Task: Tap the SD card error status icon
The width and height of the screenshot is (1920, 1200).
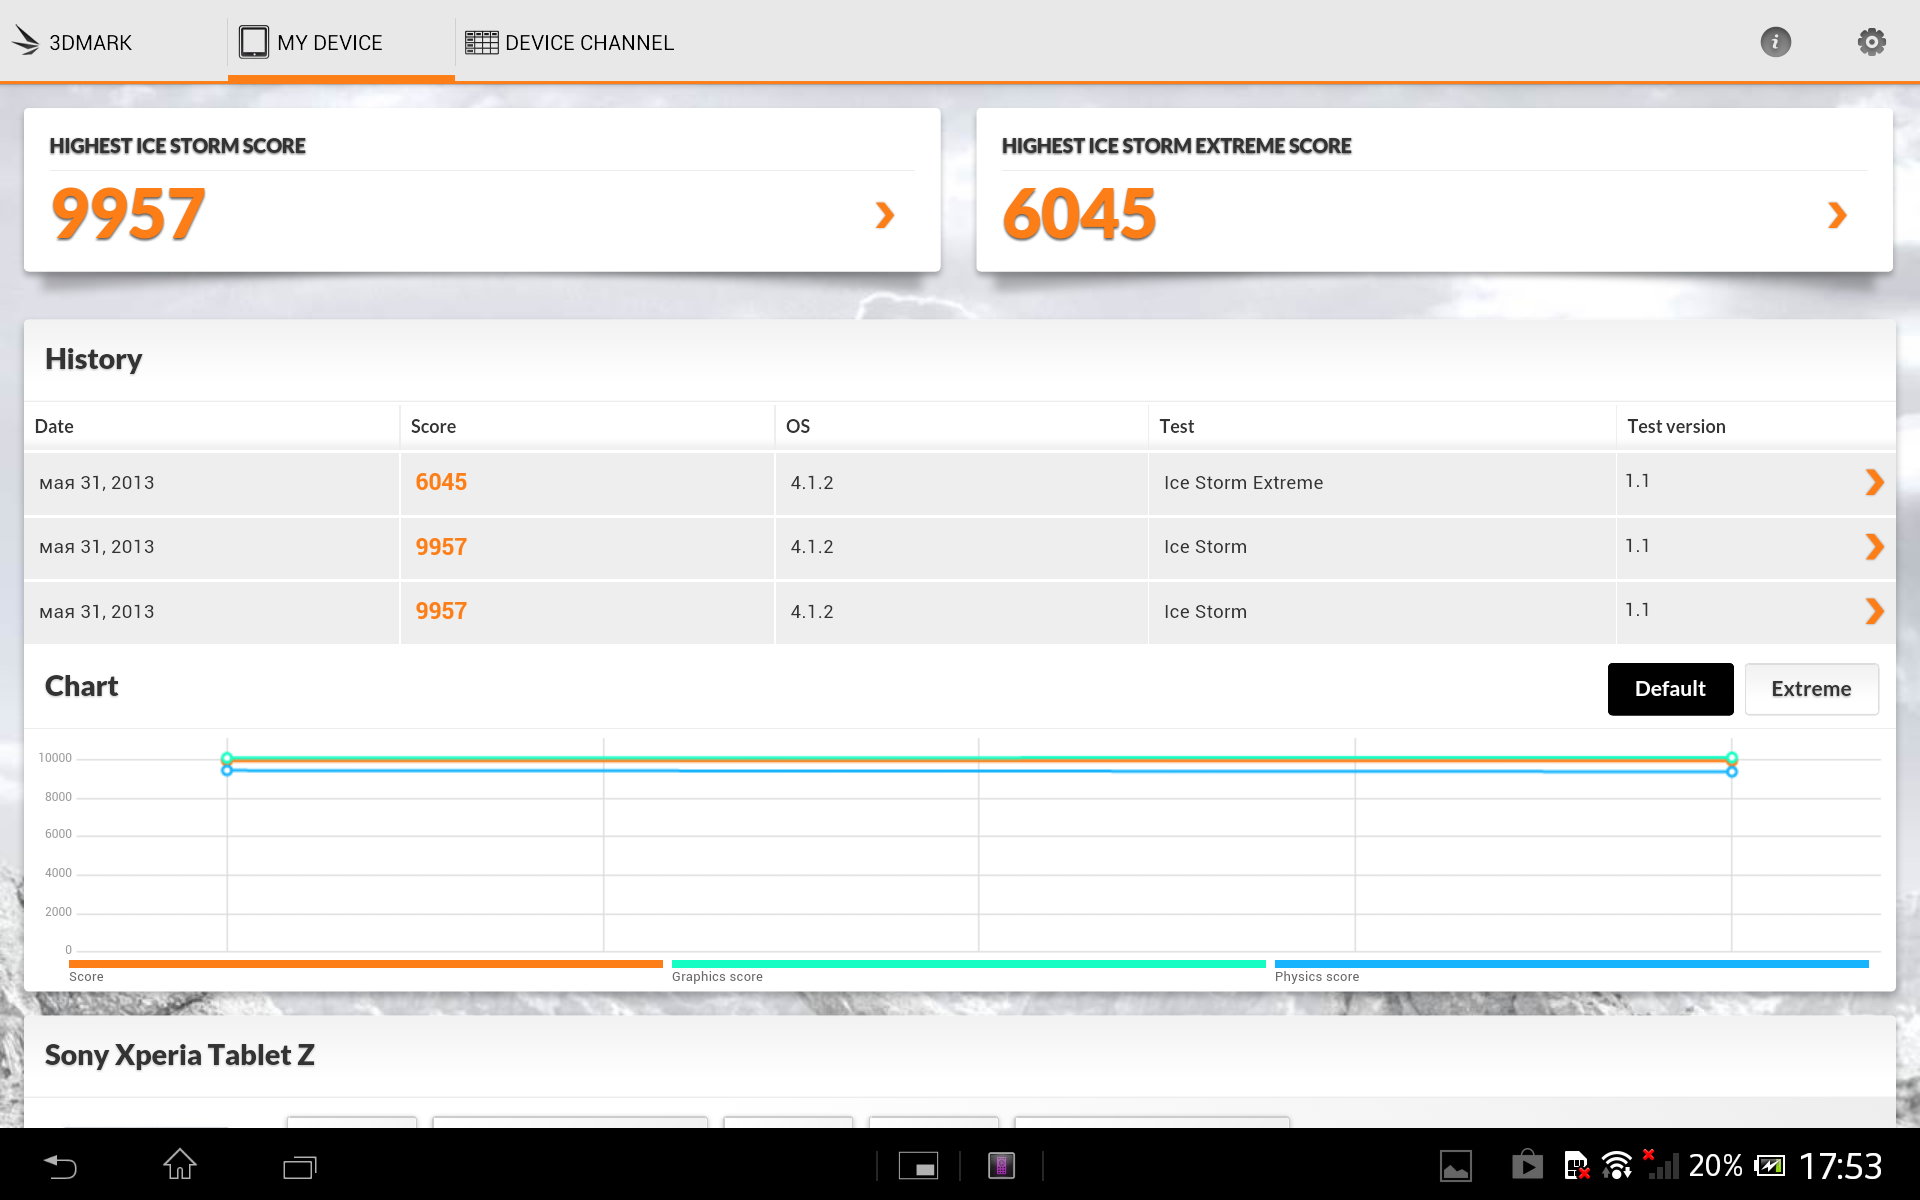Action: 1576,1166
